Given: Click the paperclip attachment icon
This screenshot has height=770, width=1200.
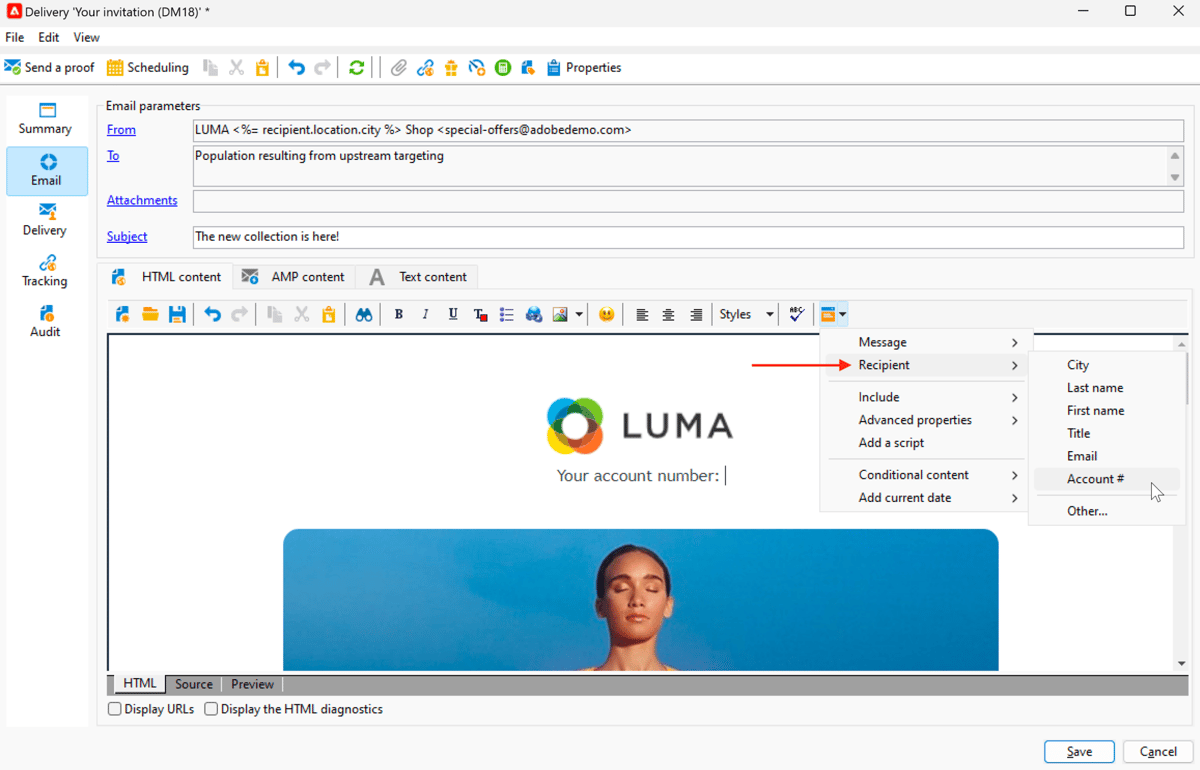Looking at the screenshot, I should 397,67.
